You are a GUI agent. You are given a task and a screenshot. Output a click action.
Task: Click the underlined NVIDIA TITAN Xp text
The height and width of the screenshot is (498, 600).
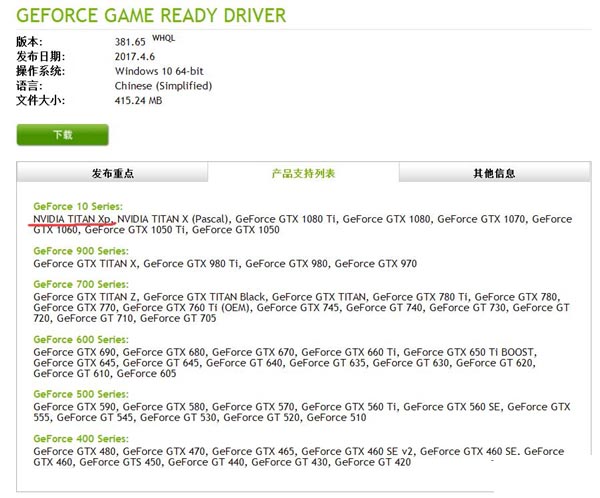(73, 218)
